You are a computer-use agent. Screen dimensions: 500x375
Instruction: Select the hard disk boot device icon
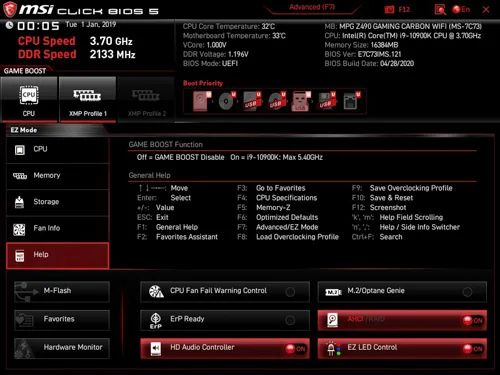pos(201,101)
